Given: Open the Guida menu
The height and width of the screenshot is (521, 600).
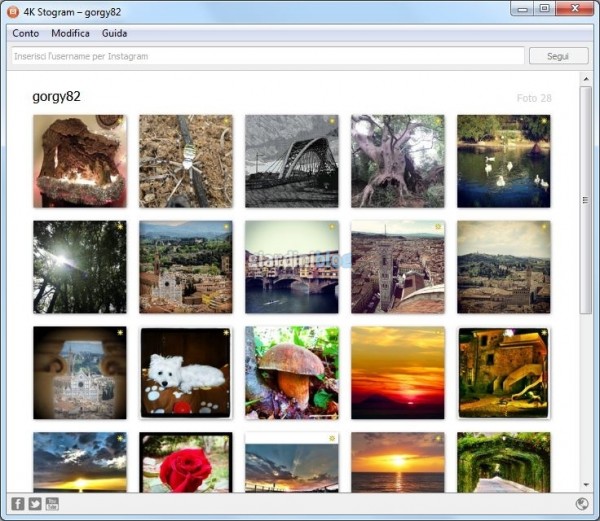Looking at the screenshot, I should (x=114, y=33).
